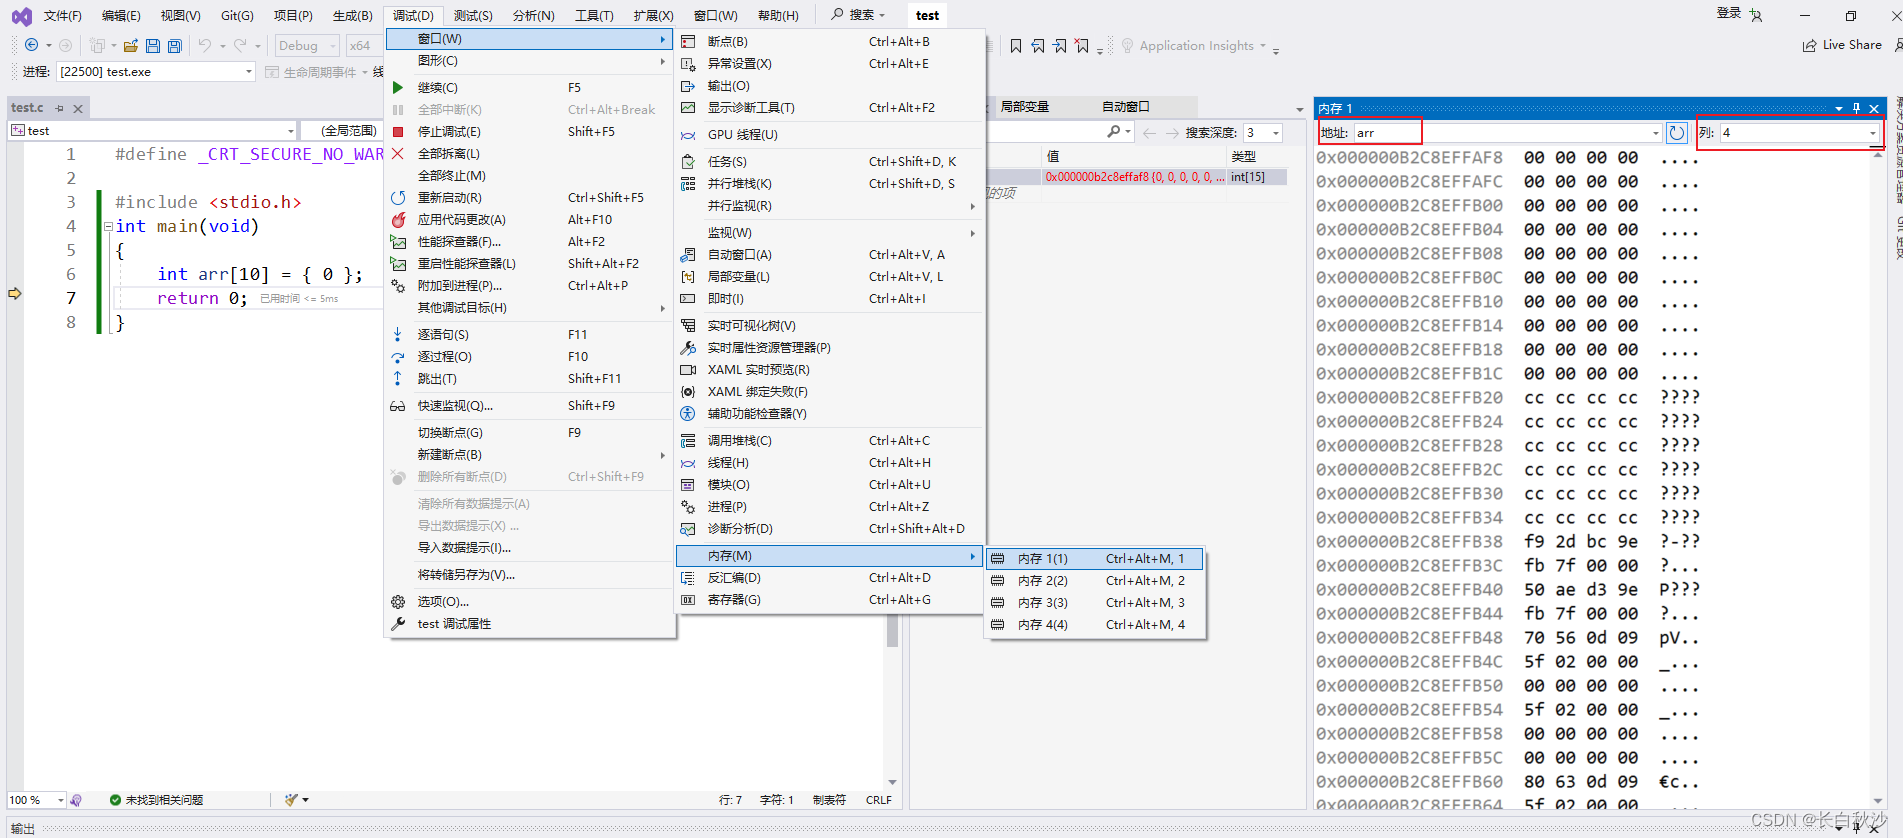The width and height of the screenshot is (1903, 838).
Task: Select Memory 1 (内存 1) submenu item
Action: click(x=1095, y=558)
